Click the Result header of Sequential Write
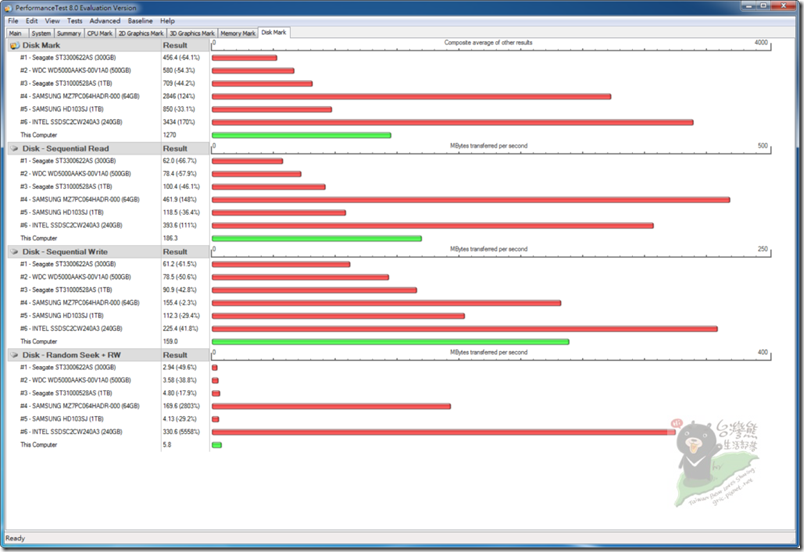This screenshot has height=552, width=804. point(175,252)
